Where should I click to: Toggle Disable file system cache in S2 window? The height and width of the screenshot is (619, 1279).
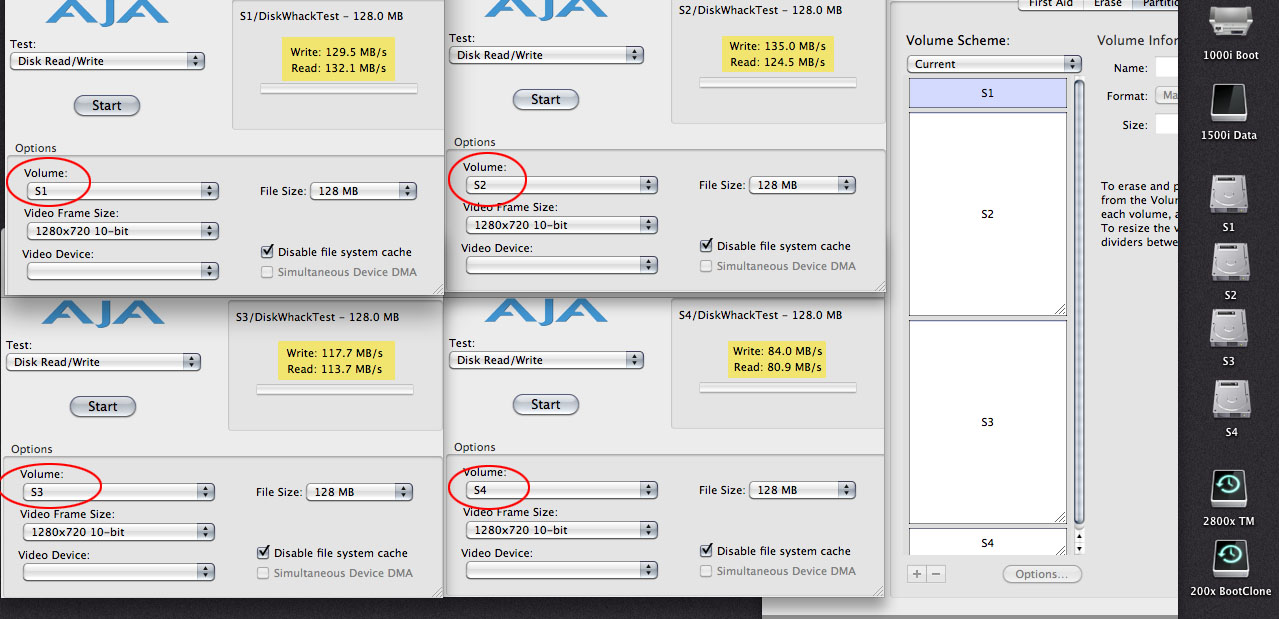click(x=707, y=246)
